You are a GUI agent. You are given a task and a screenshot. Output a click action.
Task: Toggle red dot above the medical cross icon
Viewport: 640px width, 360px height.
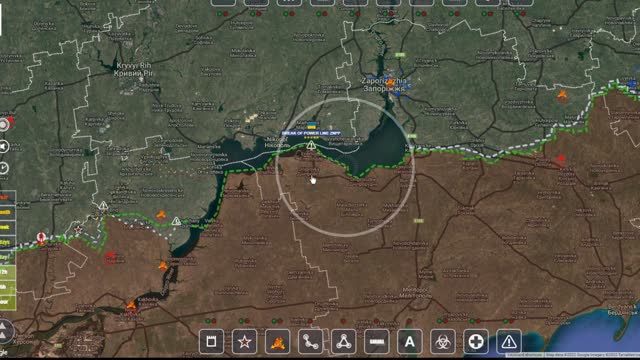click(478, 321)
